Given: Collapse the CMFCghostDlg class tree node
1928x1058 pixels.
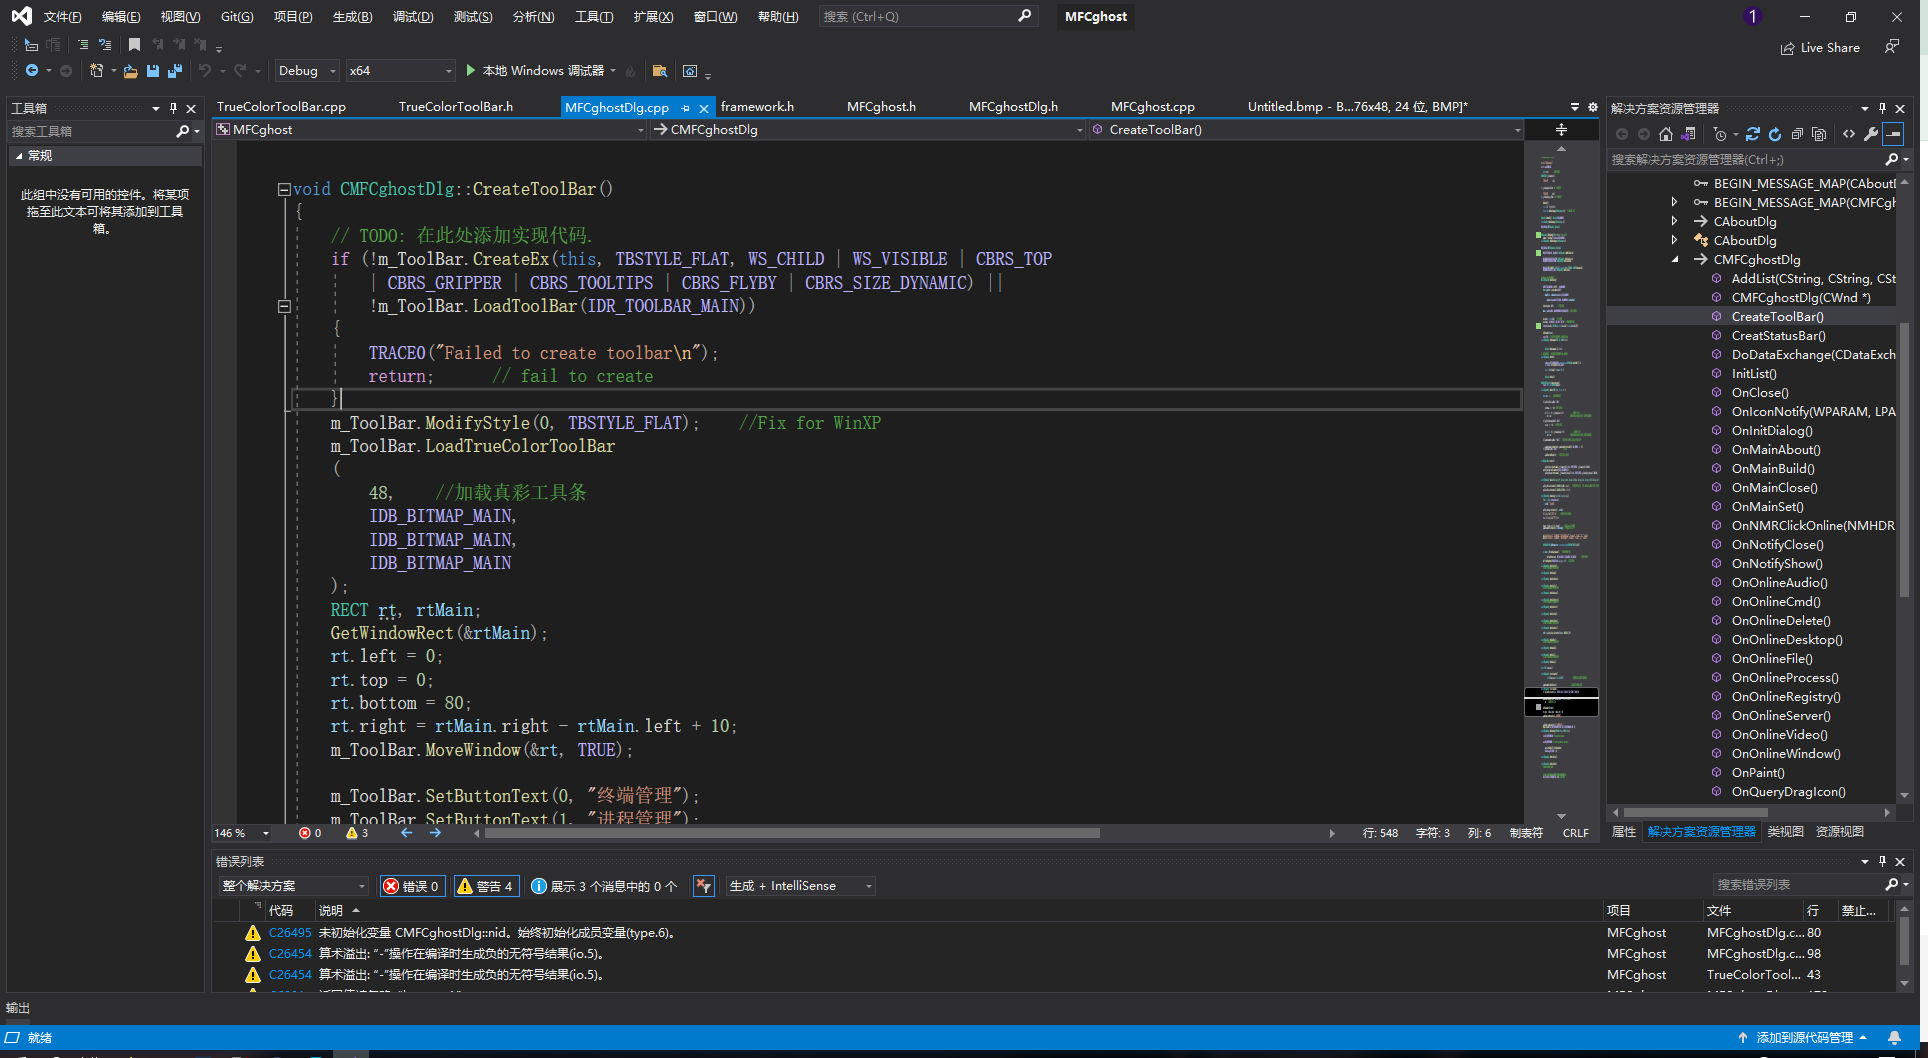Looking at the screenshot, I should pos(1675,260).
